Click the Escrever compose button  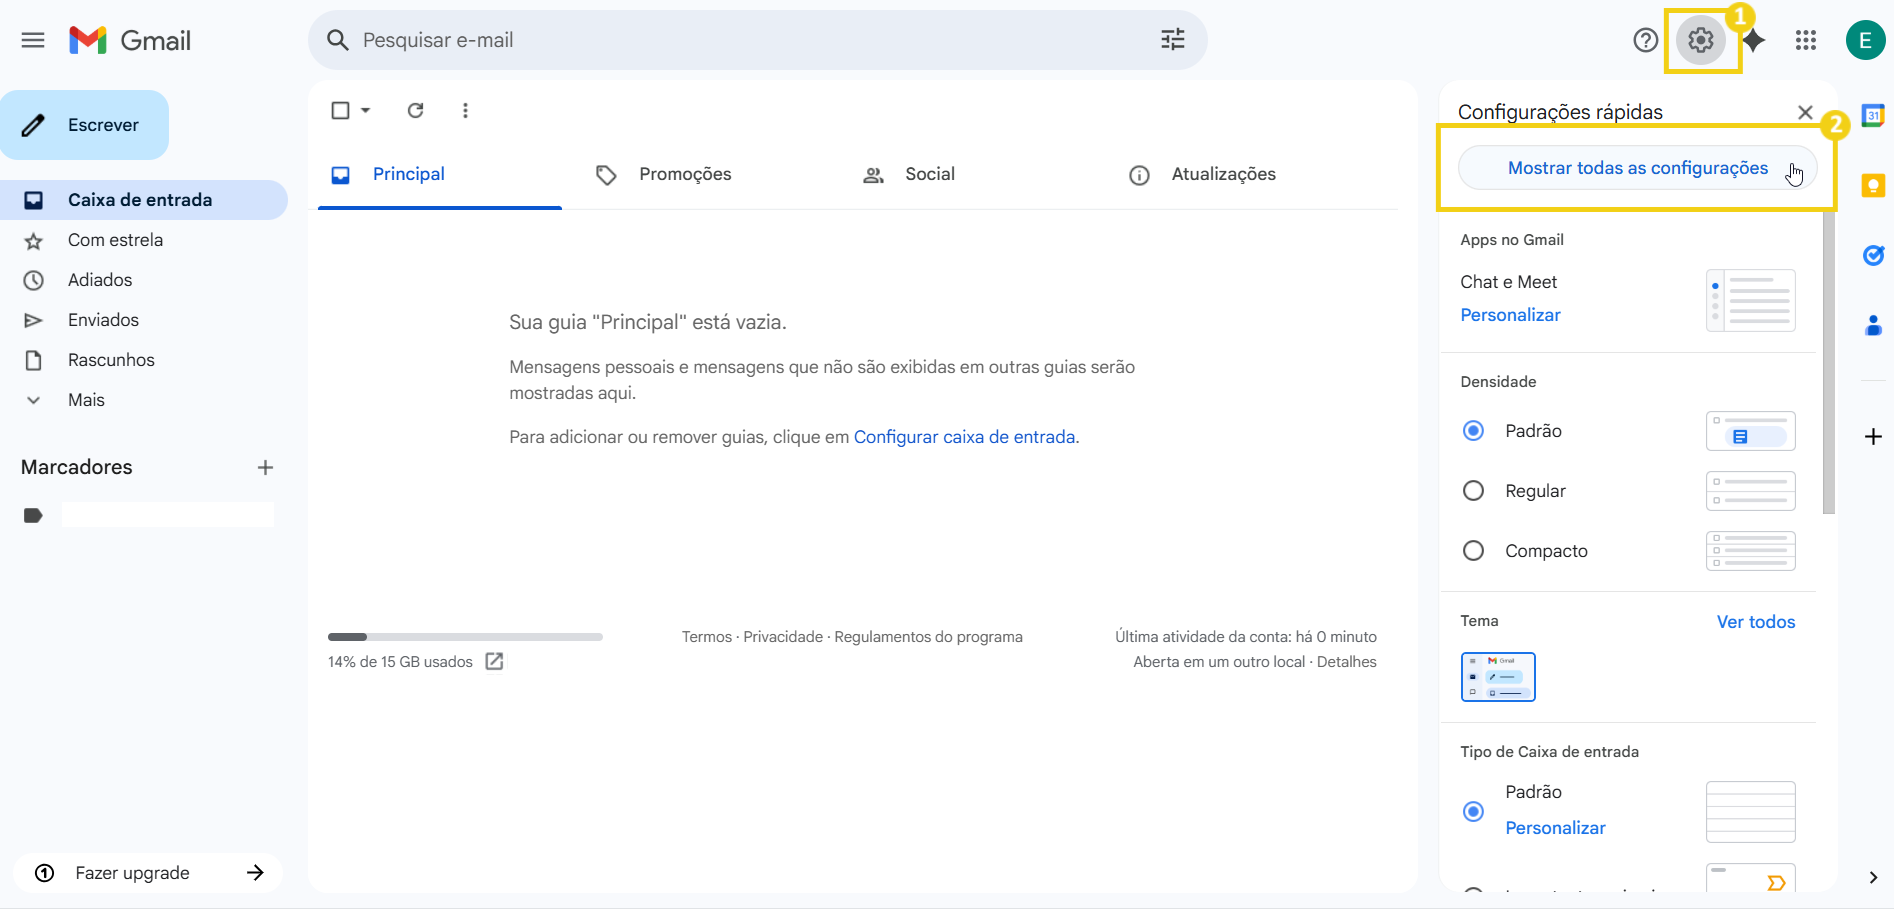coord(84,125)
